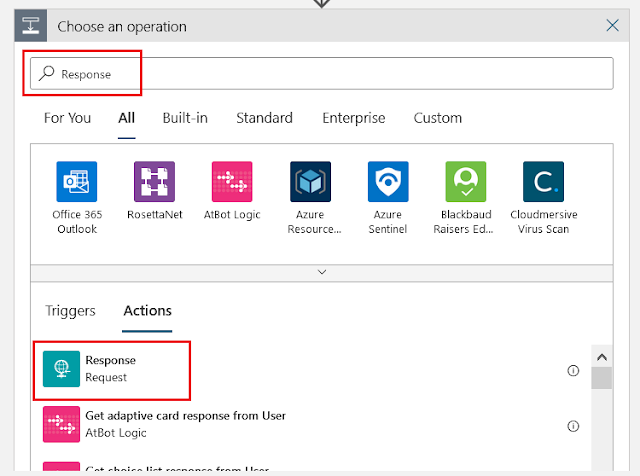Viewport: 640px width, 476px height.
Task: Choose the Blackbaud Raisers Edge connector
Action: (x=465, y=182)
